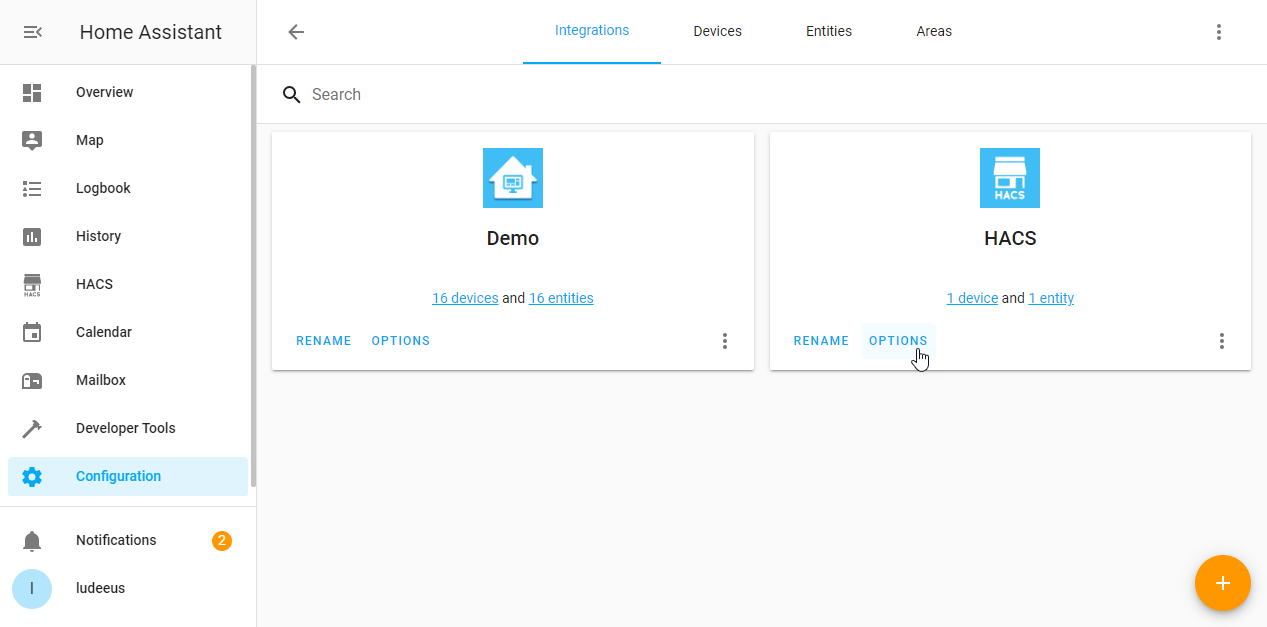The width and height of the screenshot is (1267, 627).
Task: Follow the 1 device link on HACS
Action: coord(972,298)
